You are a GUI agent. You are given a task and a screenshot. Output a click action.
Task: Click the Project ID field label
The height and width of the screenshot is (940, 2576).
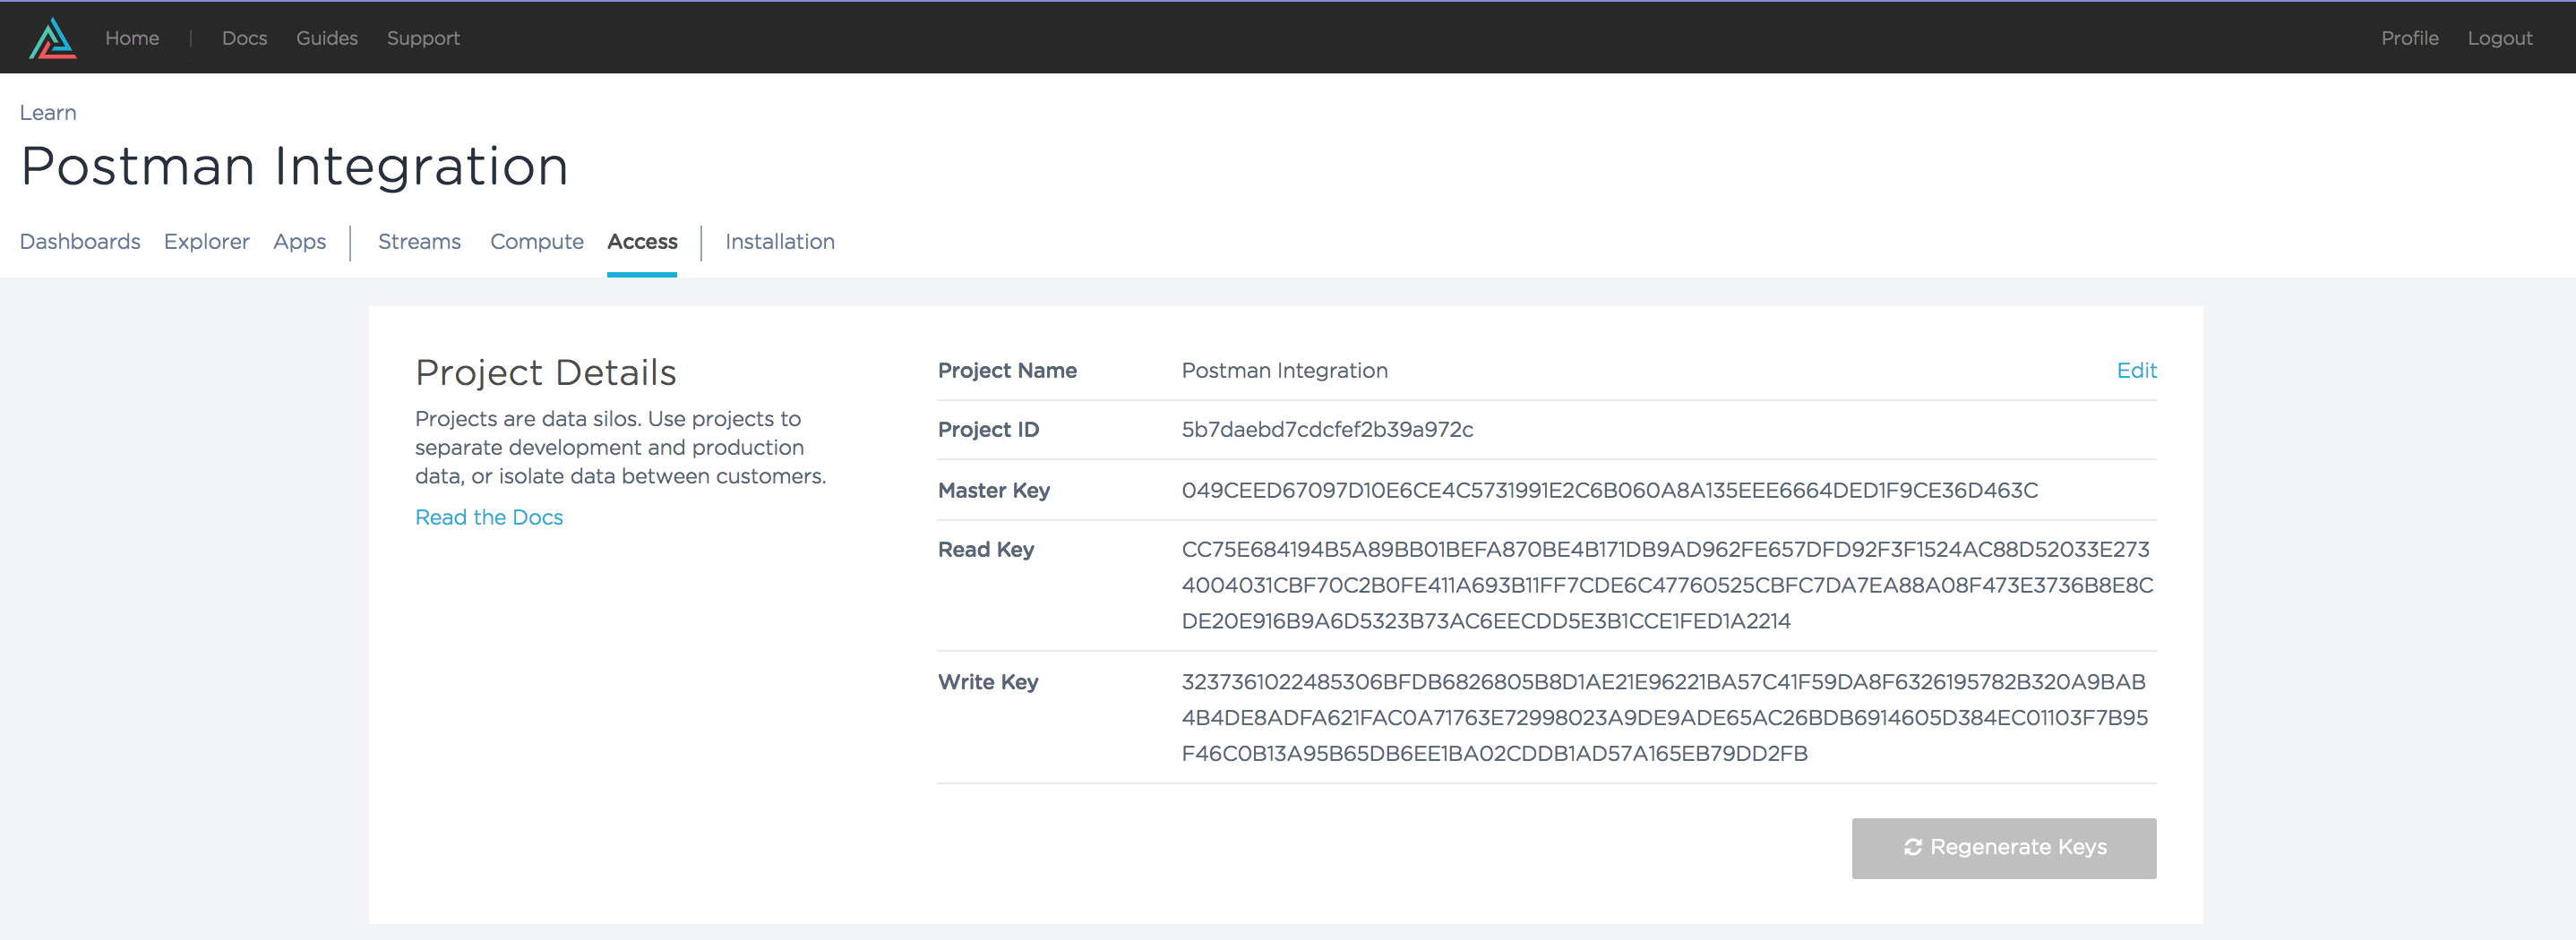988,429
